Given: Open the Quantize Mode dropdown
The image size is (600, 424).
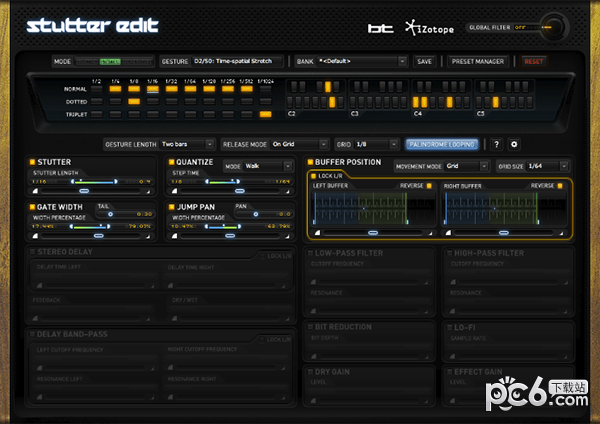Looking at the screenshot, I should [268, 166].
